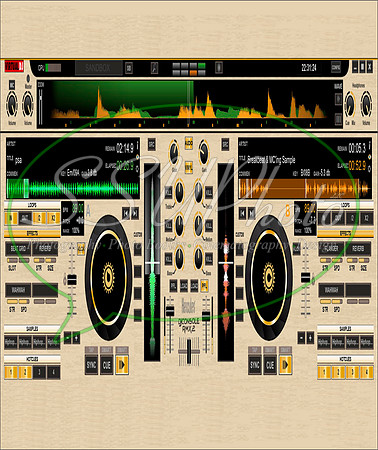Click the minus button near deck A samples

(x=68, y=338)
